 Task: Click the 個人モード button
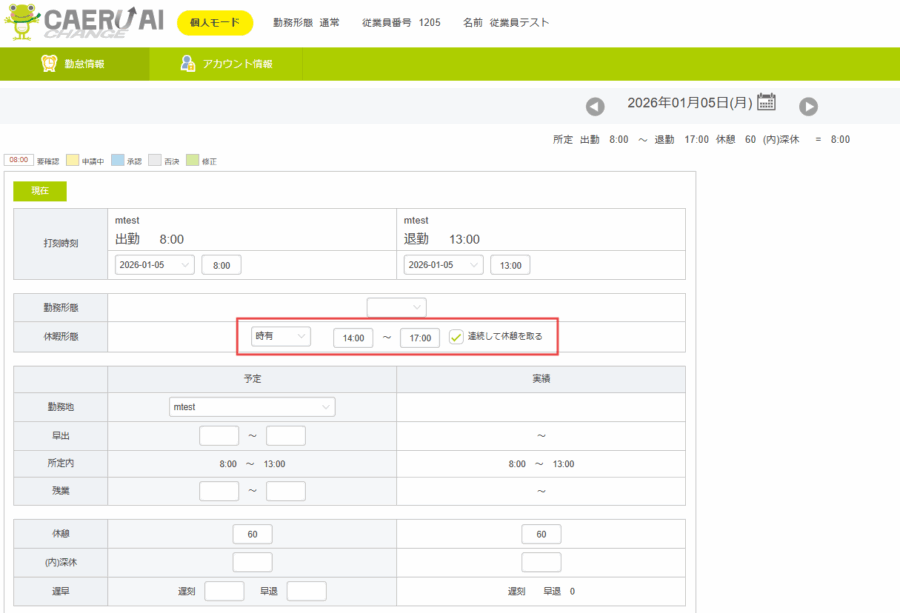[214, 23]
